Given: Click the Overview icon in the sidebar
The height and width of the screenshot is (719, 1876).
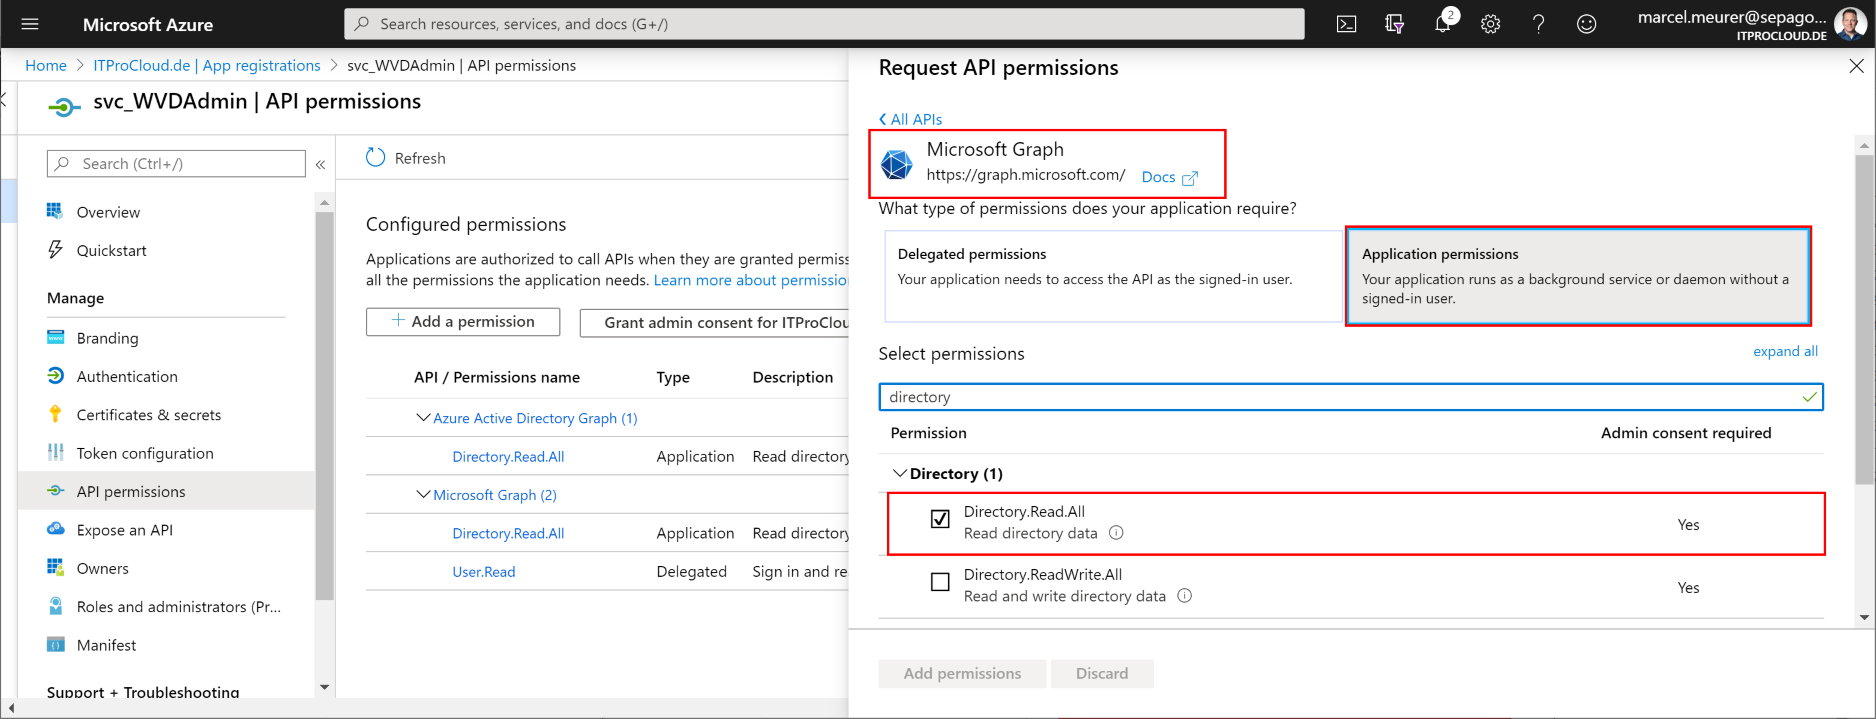Looking at the screenshot, I should click(55, 211).
